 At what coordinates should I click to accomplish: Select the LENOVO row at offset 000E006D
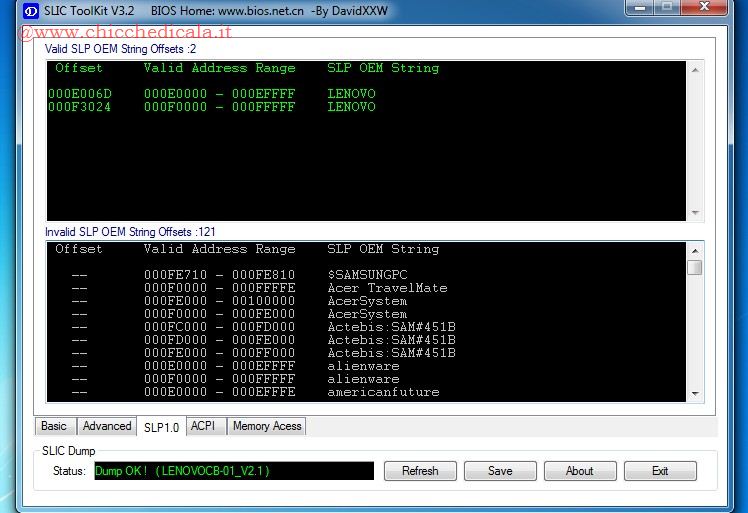click(212, 94)
